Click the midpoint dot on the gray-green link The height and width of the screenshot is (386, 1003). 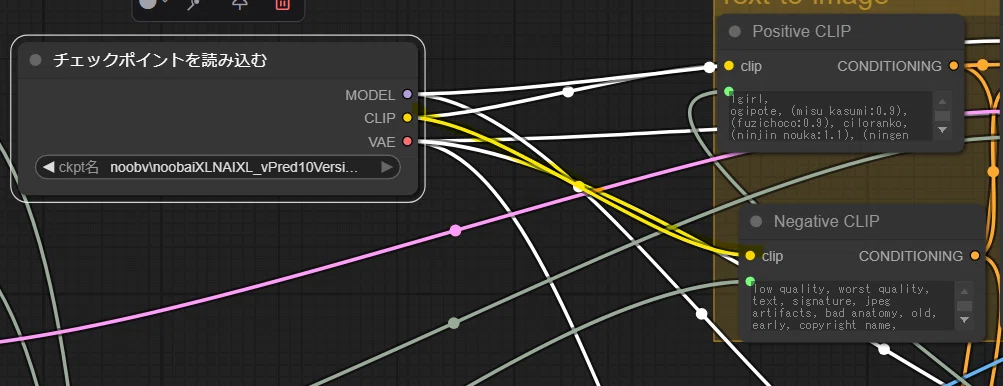click(x=454, y=323)
